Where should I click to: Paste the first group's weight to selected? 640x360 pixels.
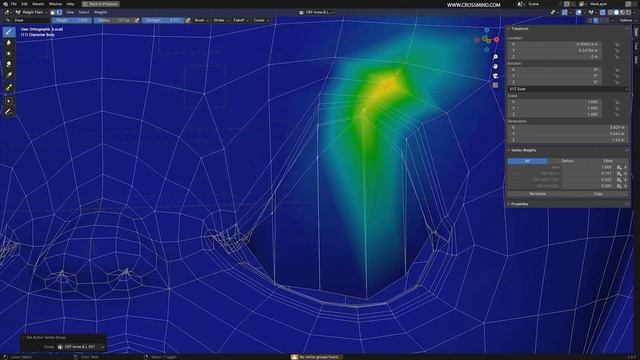[619, 167]
